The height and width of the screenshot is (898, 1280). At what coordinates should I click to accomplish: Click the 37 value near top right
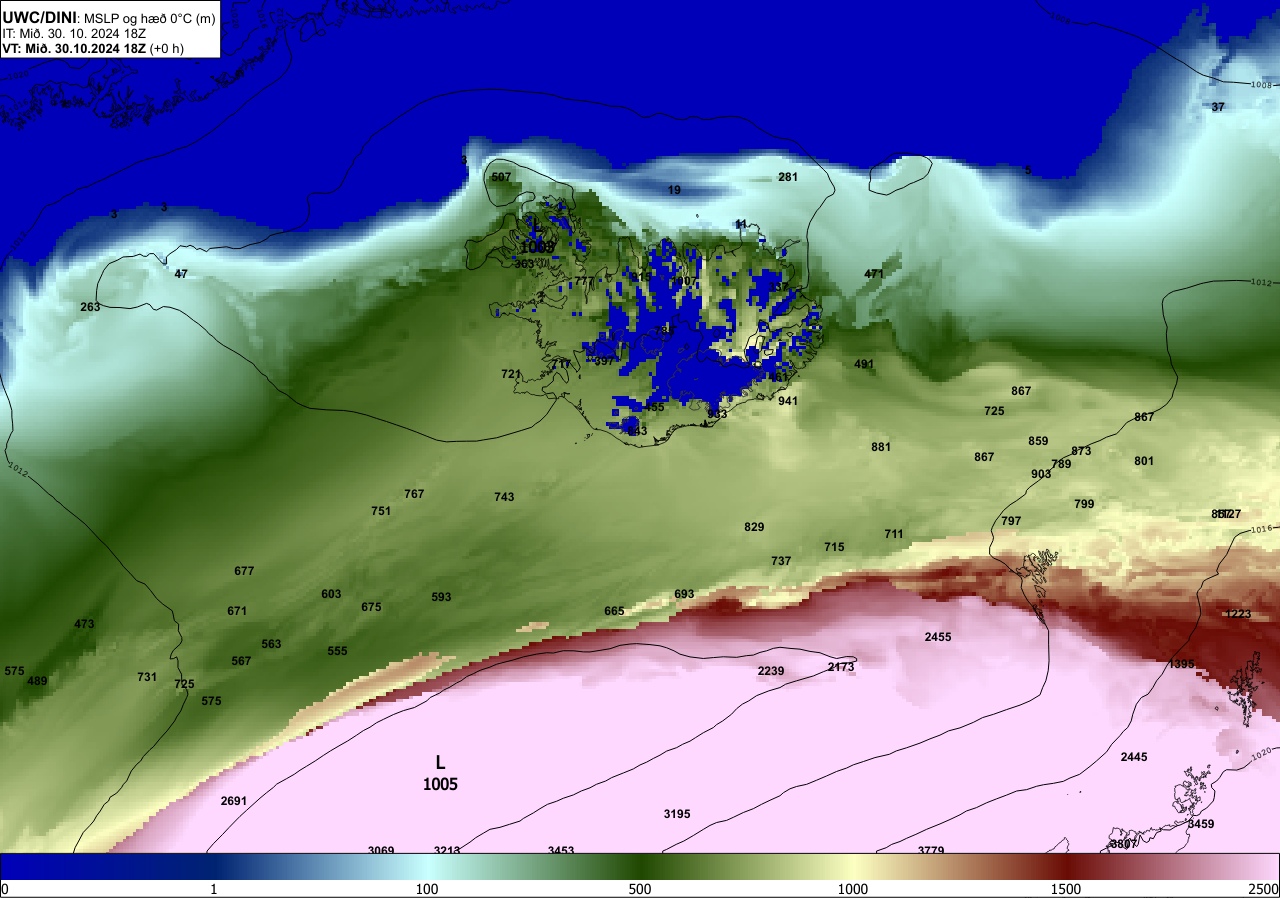point(1218,107)
